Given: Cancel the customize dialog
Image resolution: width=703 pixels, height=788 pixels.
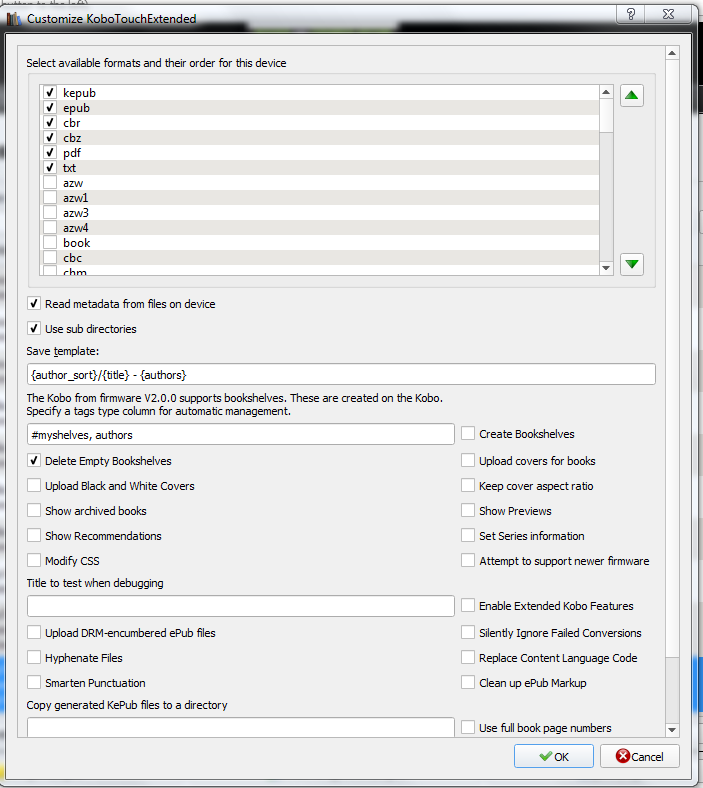Looking at the screenshot, I should point(640,756).
